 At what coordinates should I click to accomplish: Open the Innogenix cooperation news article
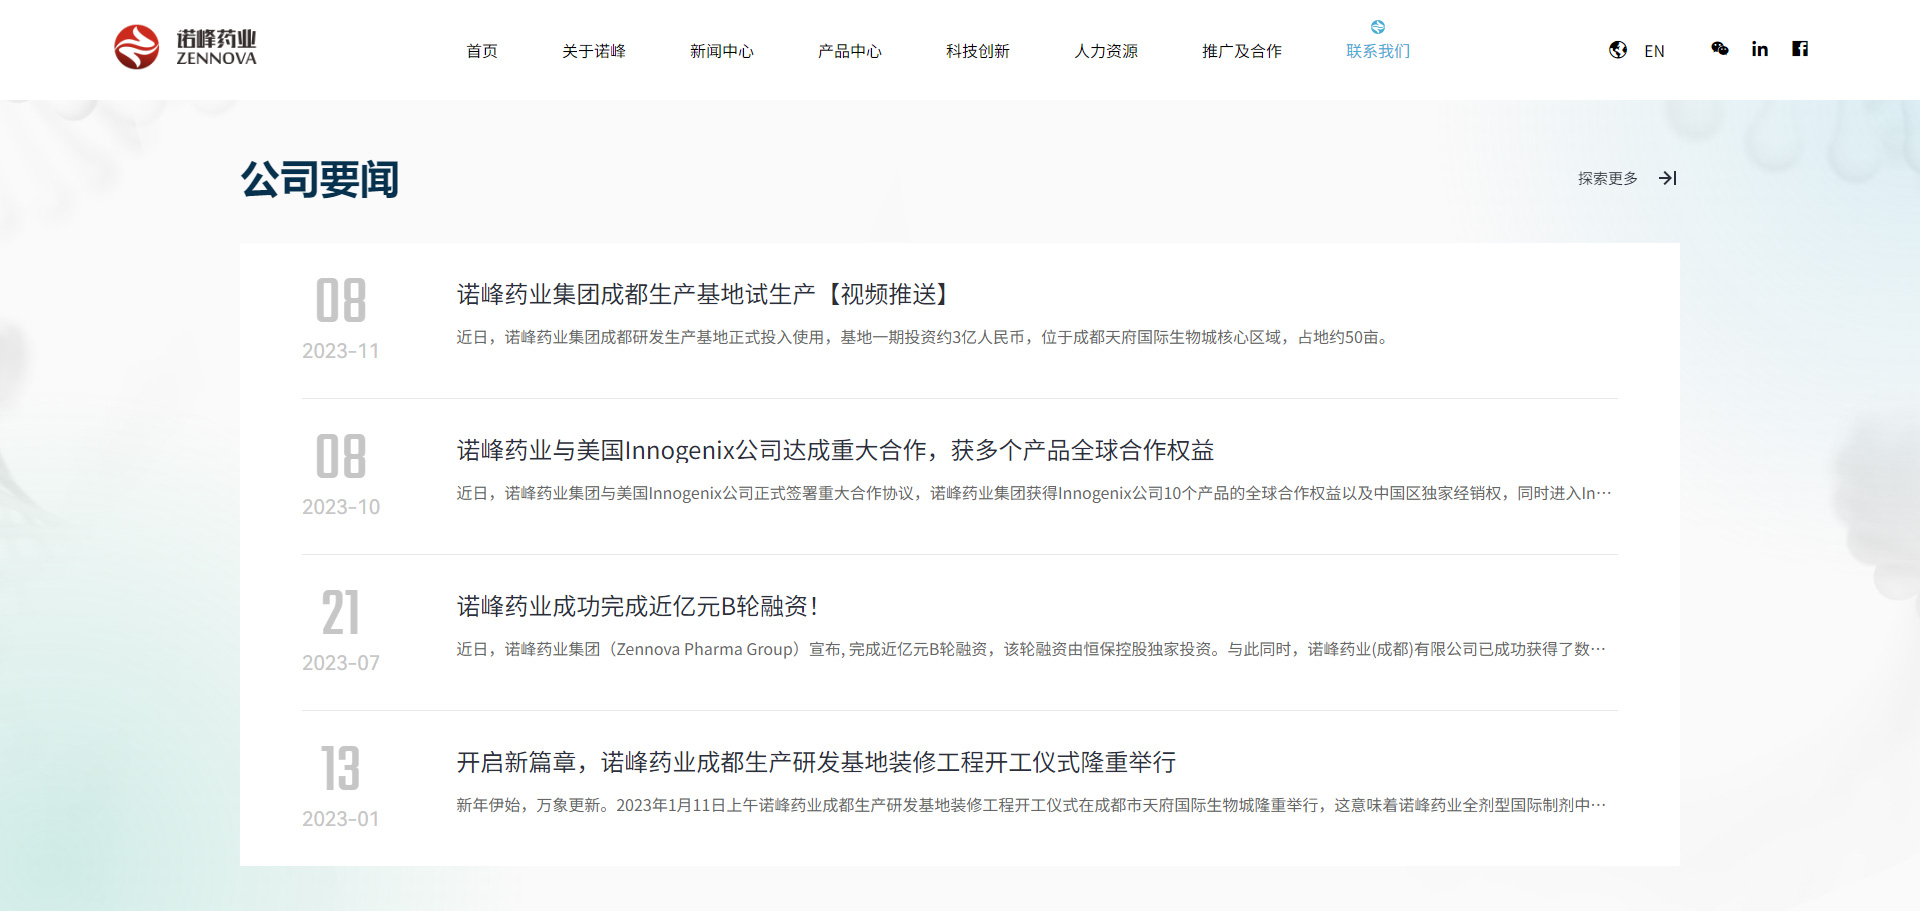click(x=835, y=450)
